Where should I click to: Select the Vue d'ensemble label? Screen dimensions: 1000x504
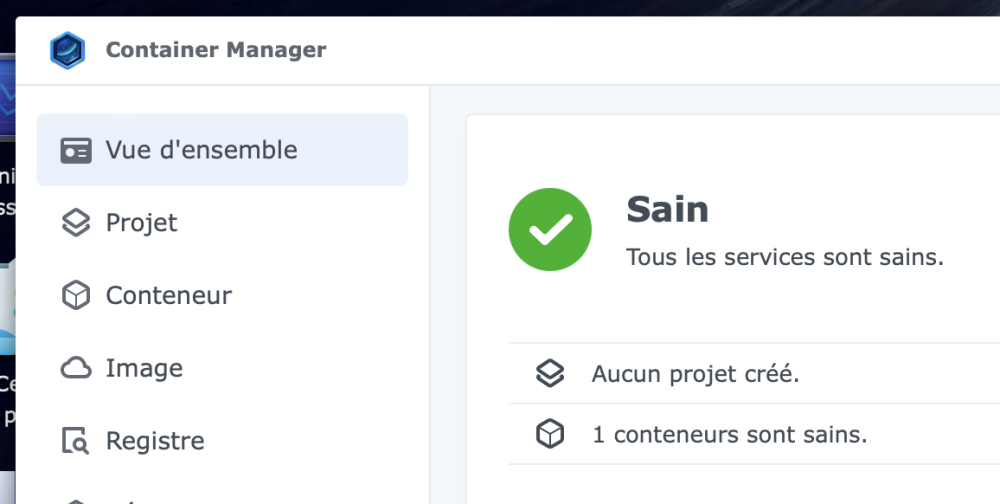(201, 150)
